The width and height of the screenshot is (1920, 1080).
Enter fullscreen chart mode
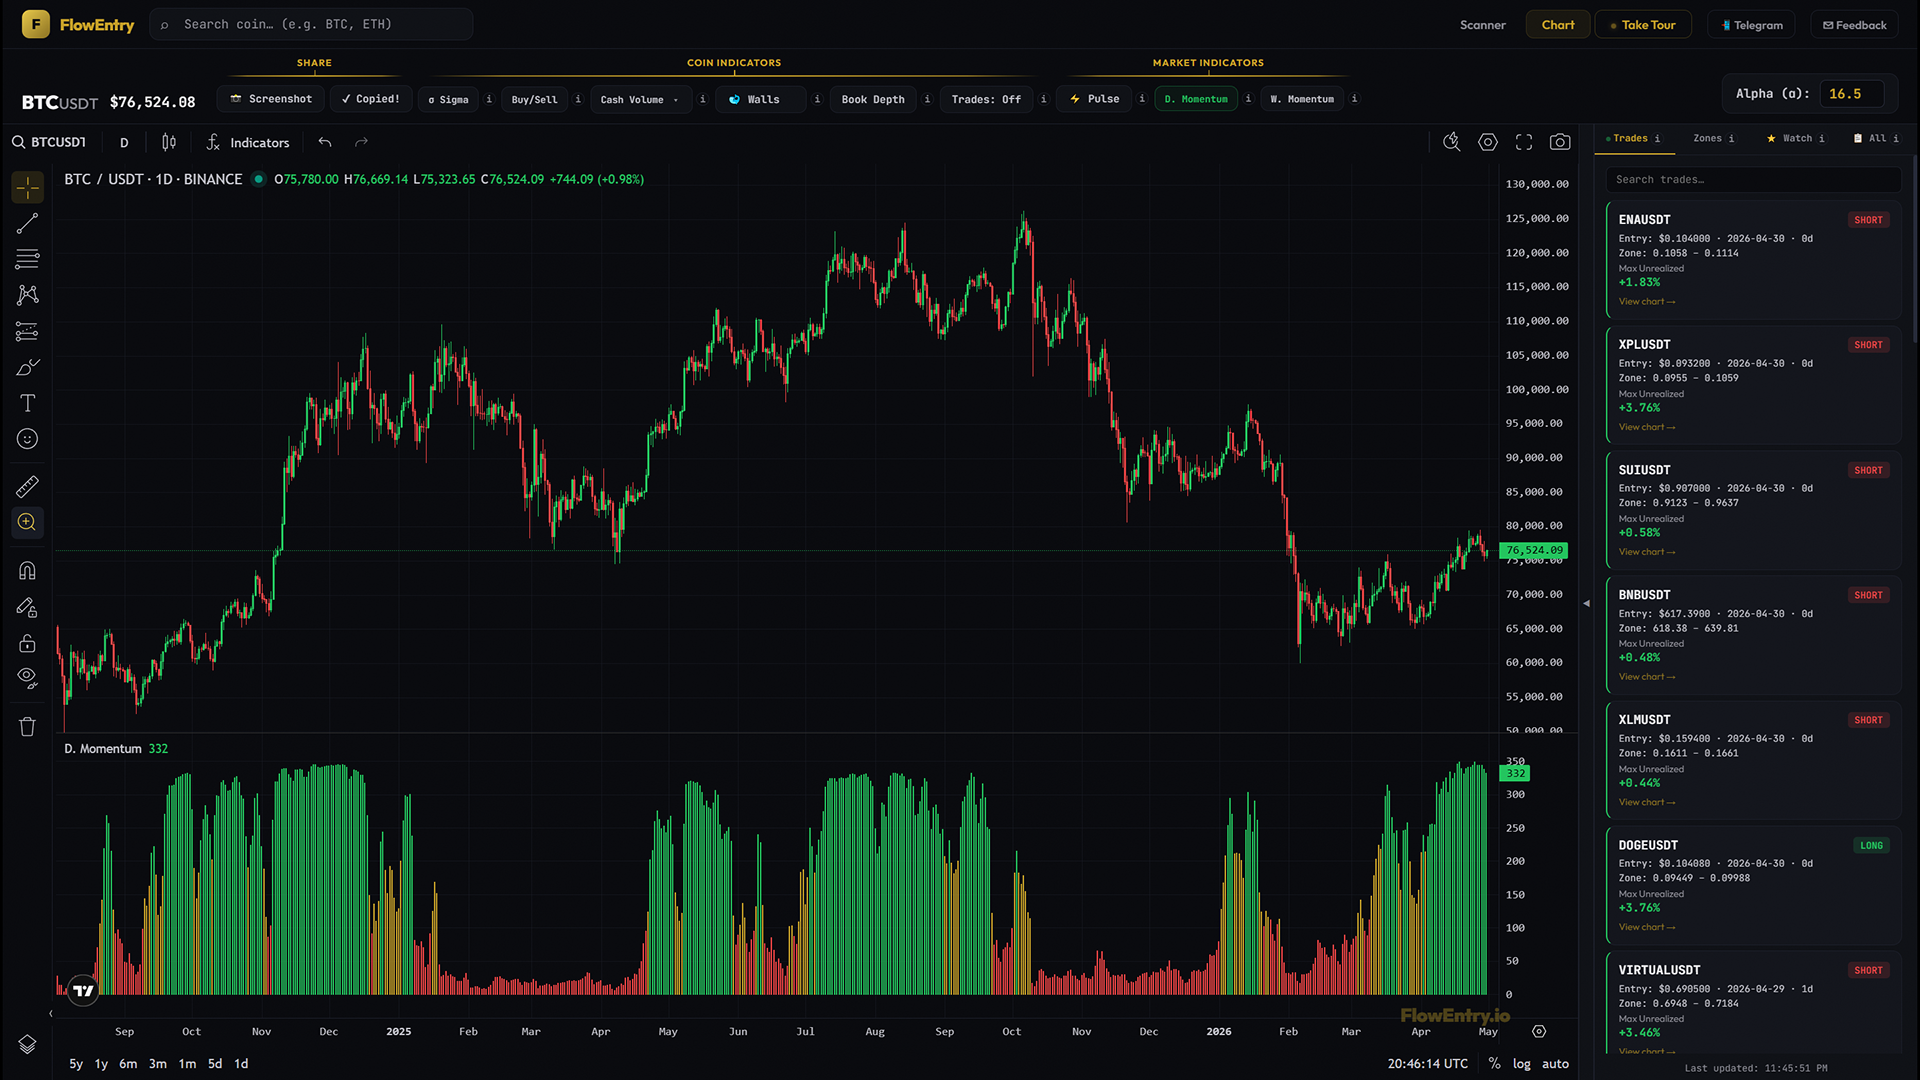click(1524, 142)
